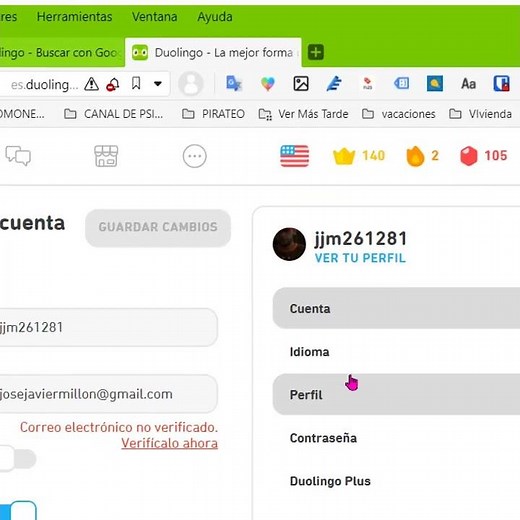Click the red gem showing 105
520x520 pixels.
click(x=484, y=156)
